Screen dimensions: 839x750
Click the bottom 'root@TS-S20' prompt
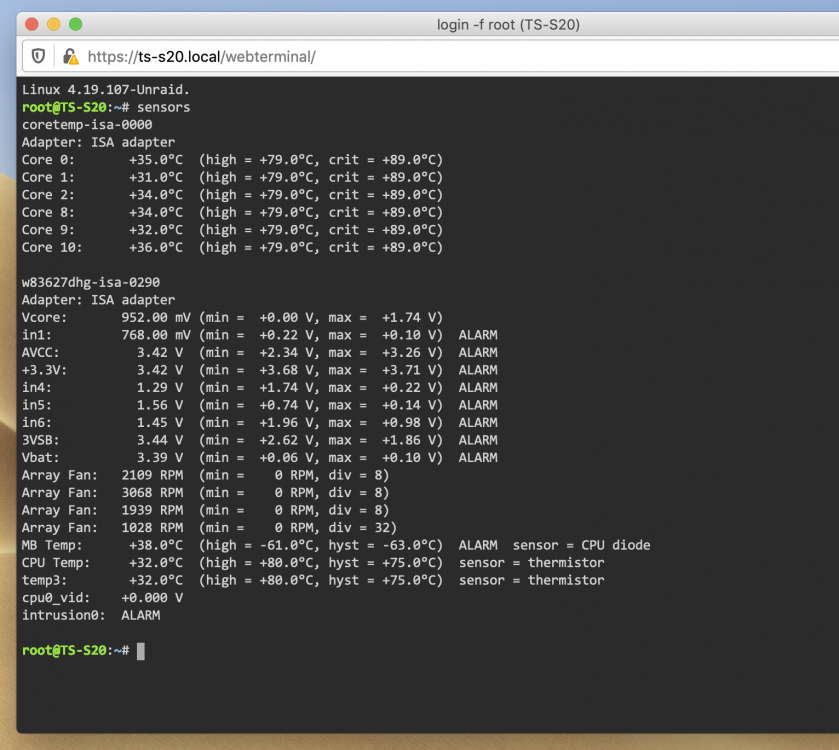pos(64,650)
